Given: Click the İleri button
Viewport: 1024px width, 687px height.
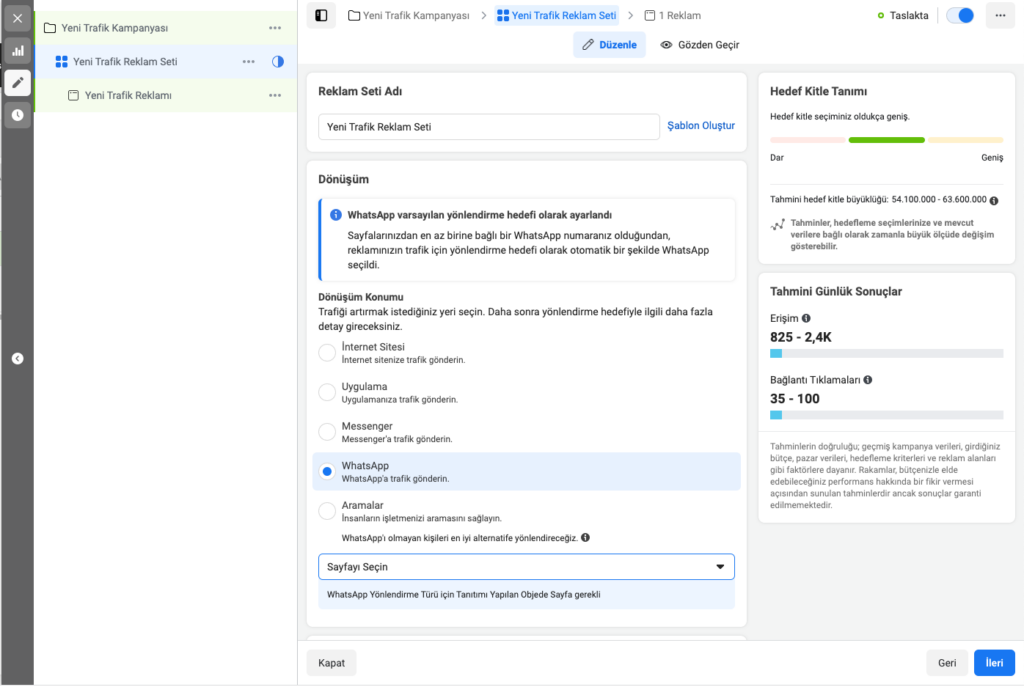Looking at the screenshot, I should (994, 663).
